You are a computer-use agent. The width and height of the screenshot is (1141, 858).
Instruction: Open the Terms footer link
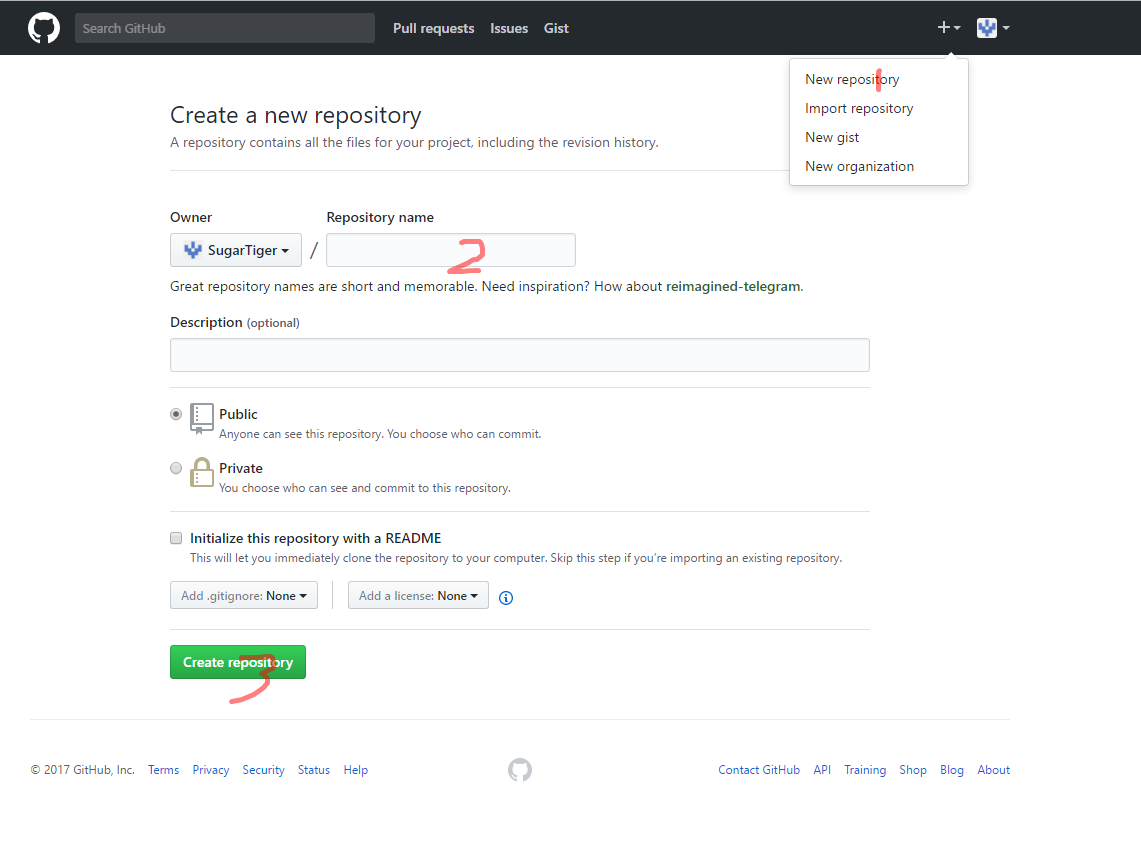coord(163,770)
